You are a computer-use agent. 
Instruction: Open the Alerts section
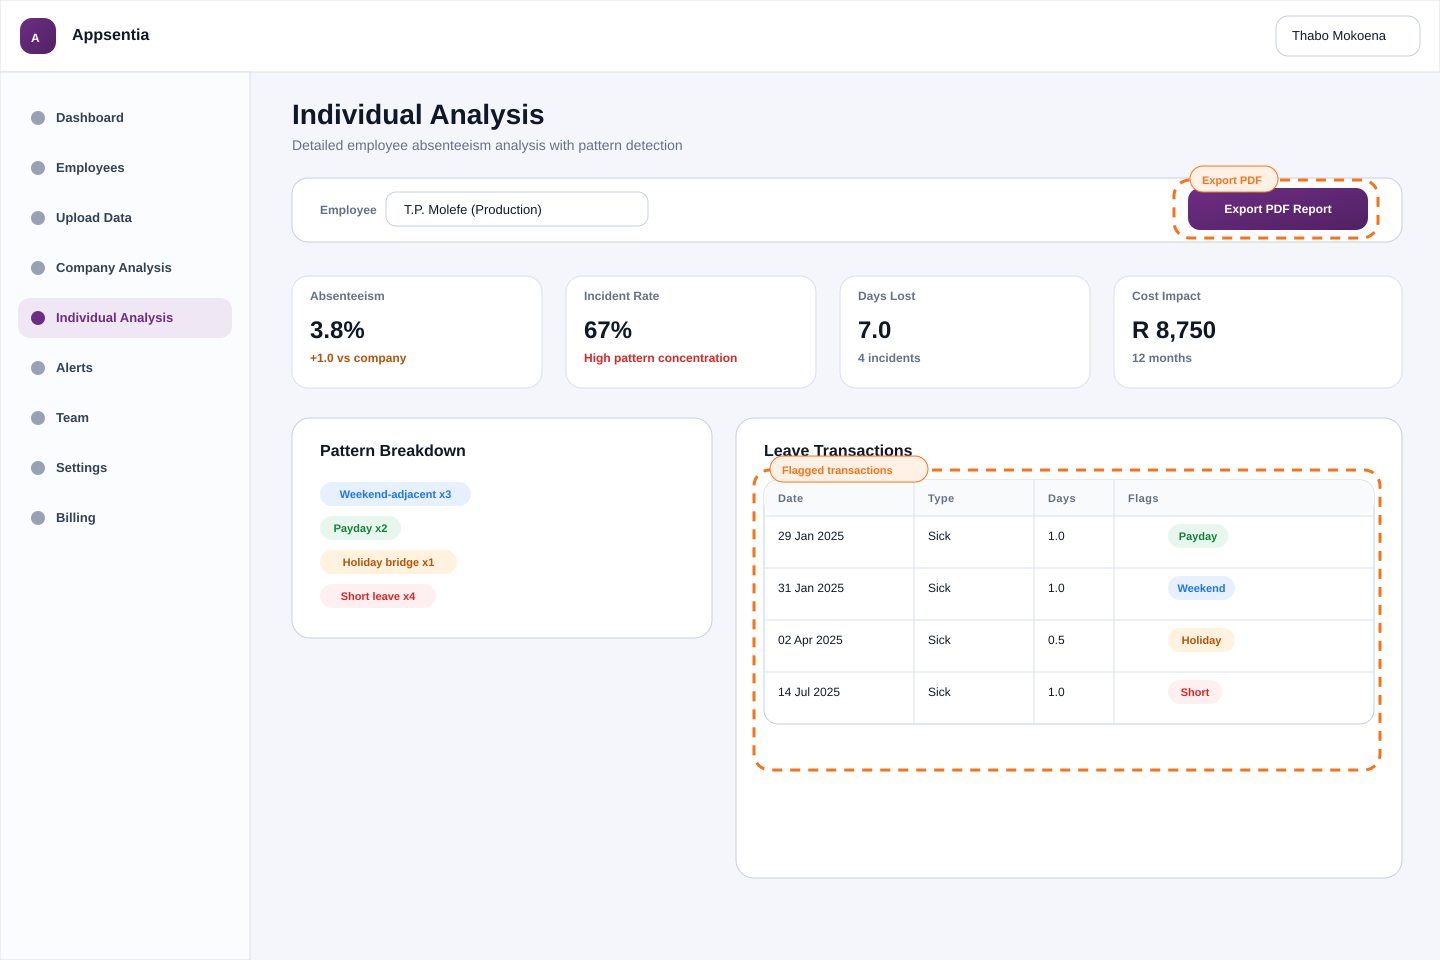(125, 368)
